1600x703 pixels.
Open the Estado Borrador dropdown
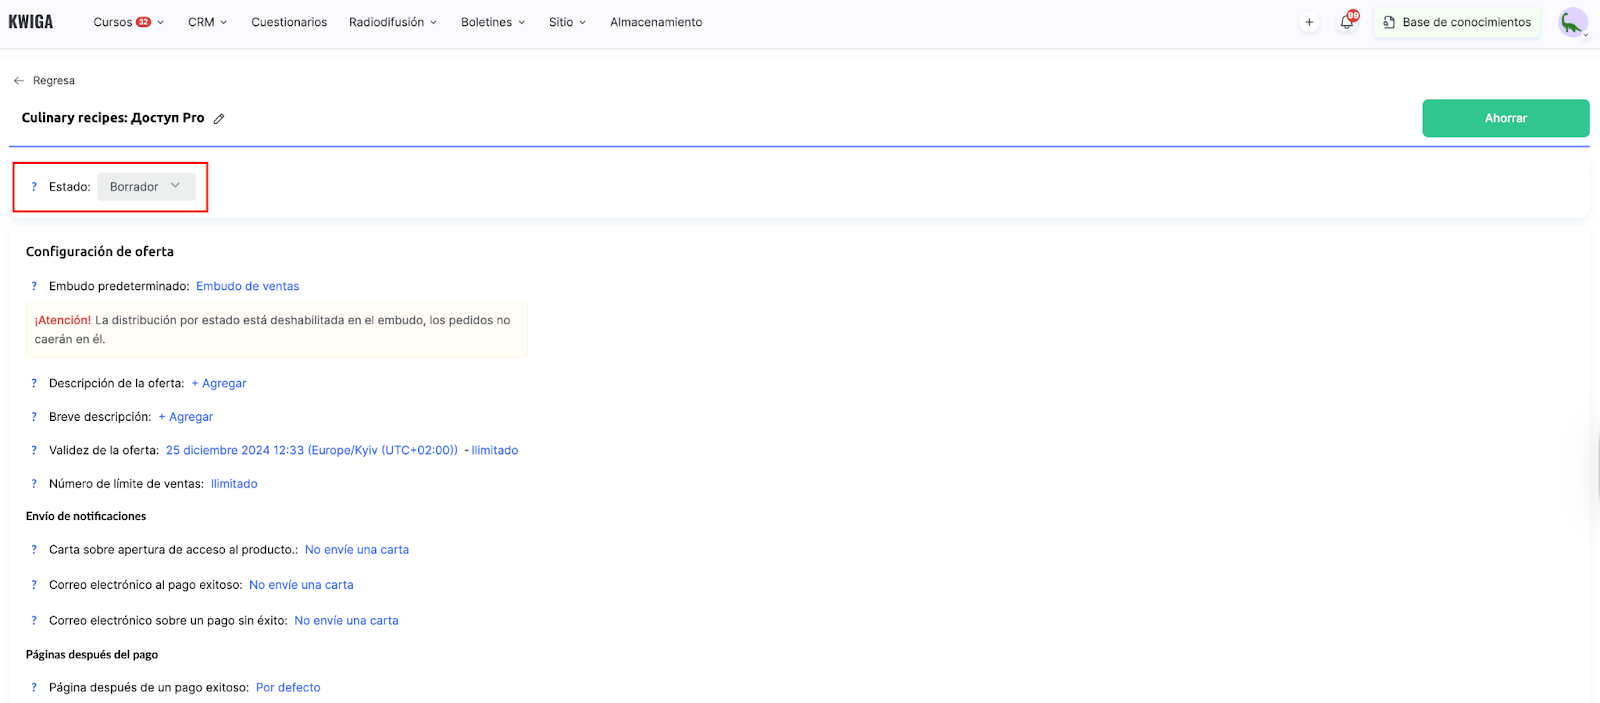tap(146, 187)
